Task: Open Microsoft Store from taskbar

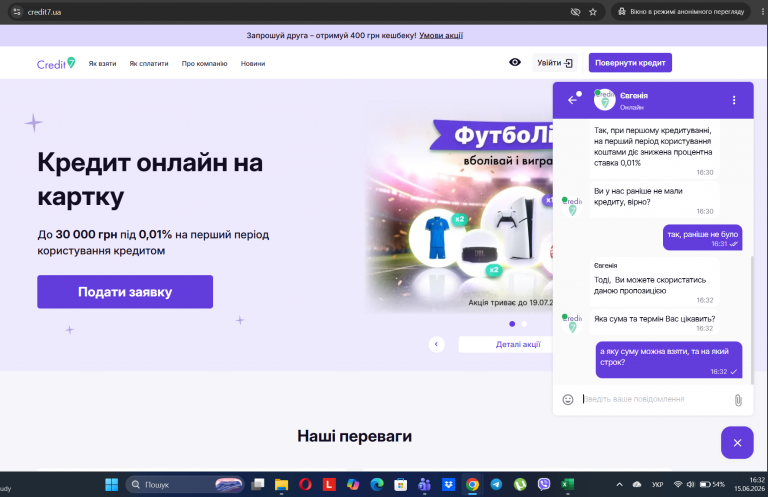Action: pos(401,484)
